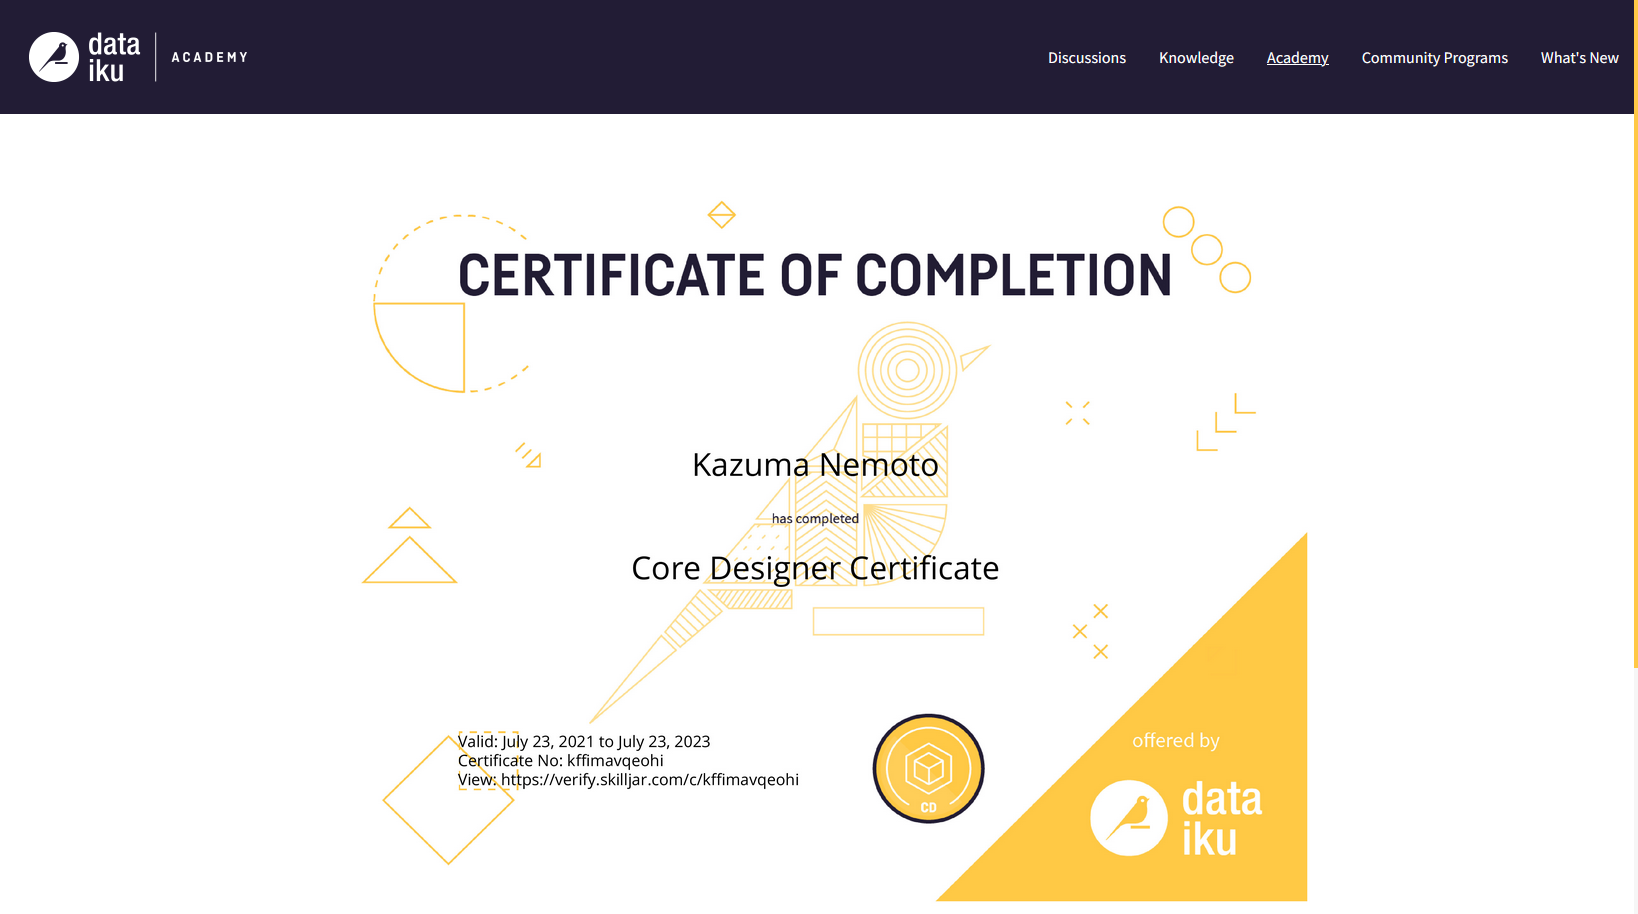The image size is (1638, 914).
Task: Follow the verify.skilljar.com certificate link
Action: 649,779
